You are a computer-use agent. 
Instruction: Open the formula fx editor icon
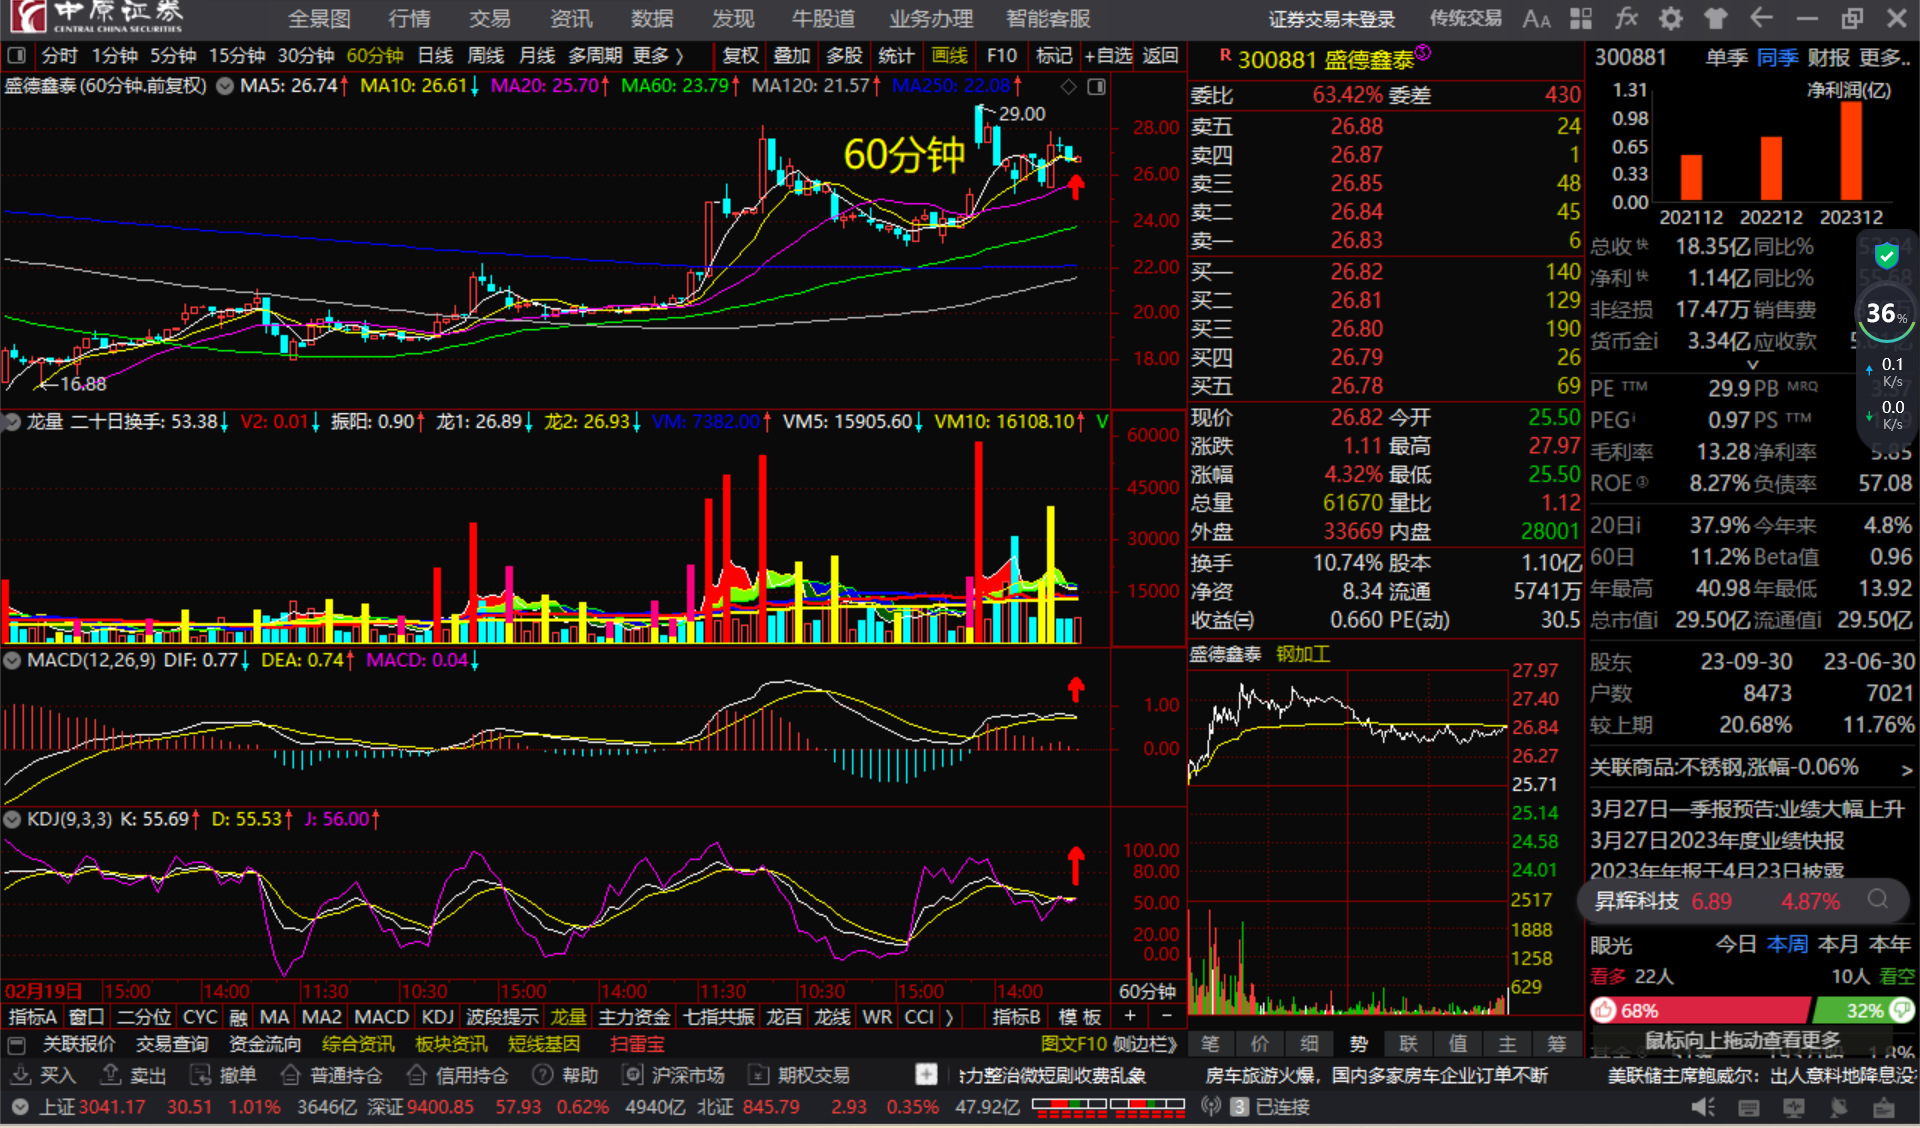pos(1626,18)
